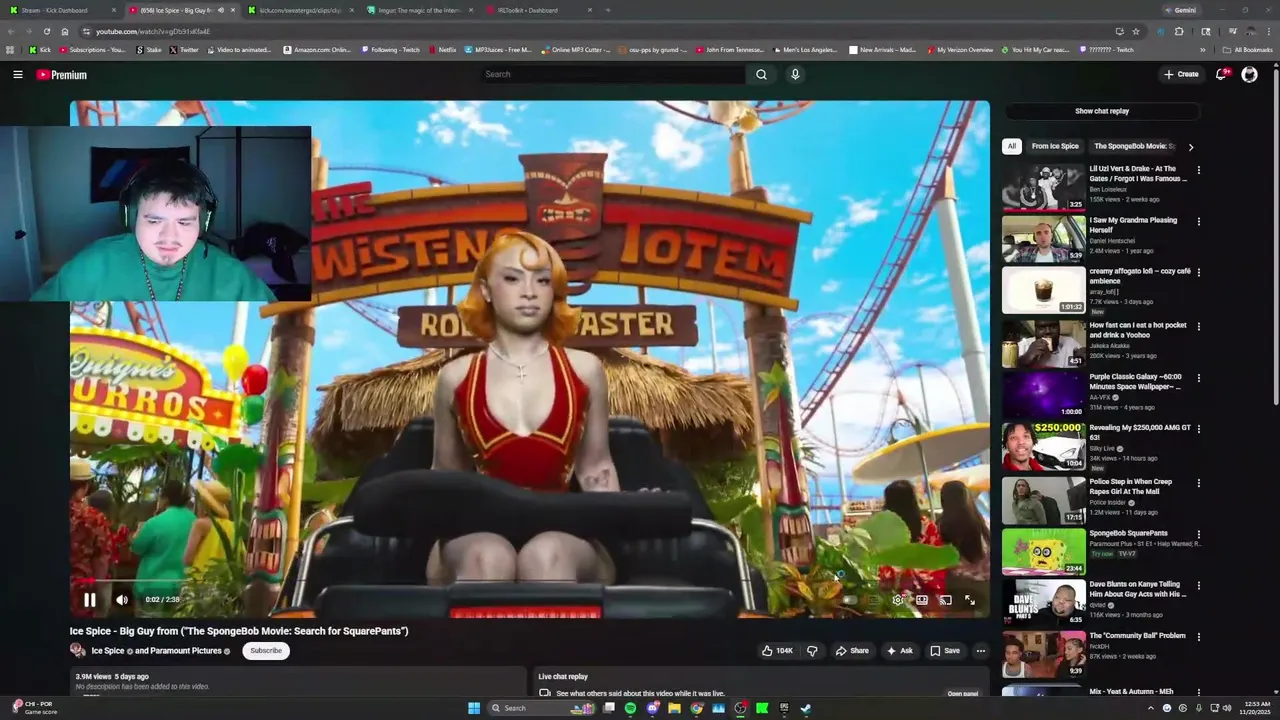Switch to theater mode

pos(922,600)
